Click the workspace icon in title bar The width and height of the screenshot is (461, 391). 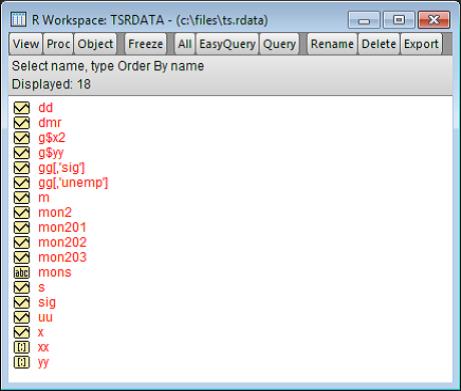(x=18, y=20)
